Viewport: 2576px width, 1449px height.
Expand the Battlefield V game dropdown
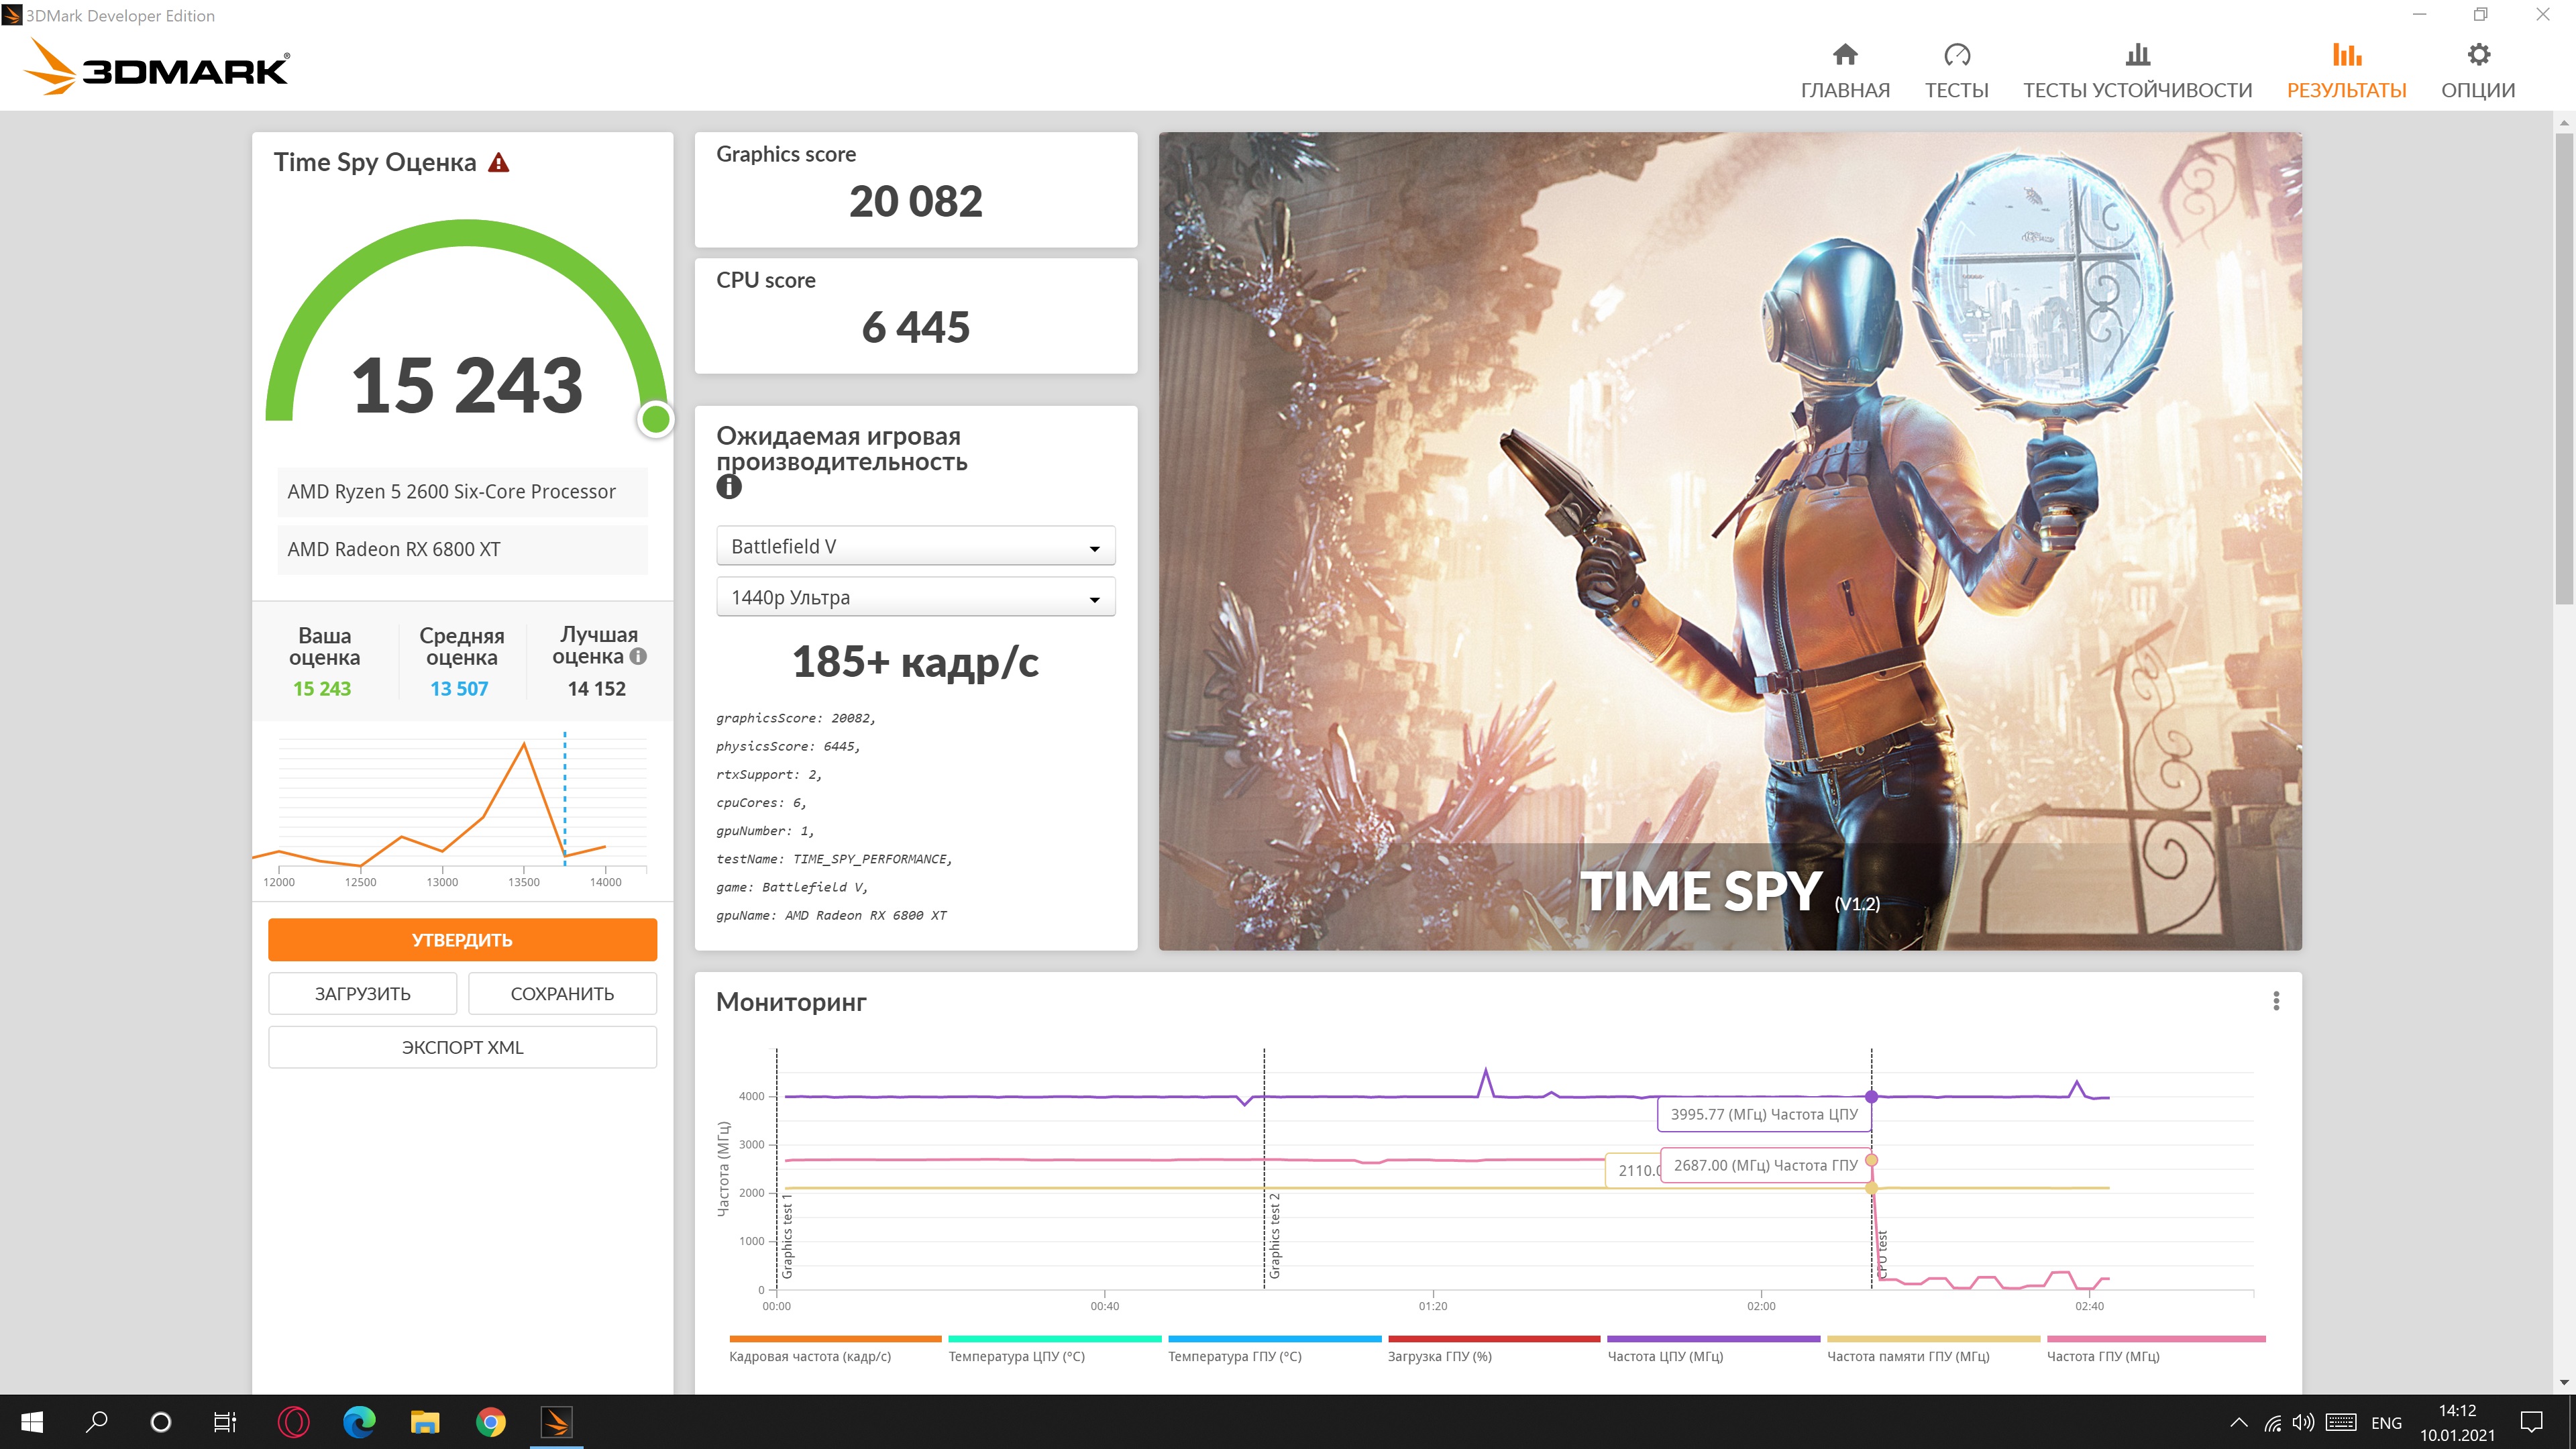click(915, 547)
